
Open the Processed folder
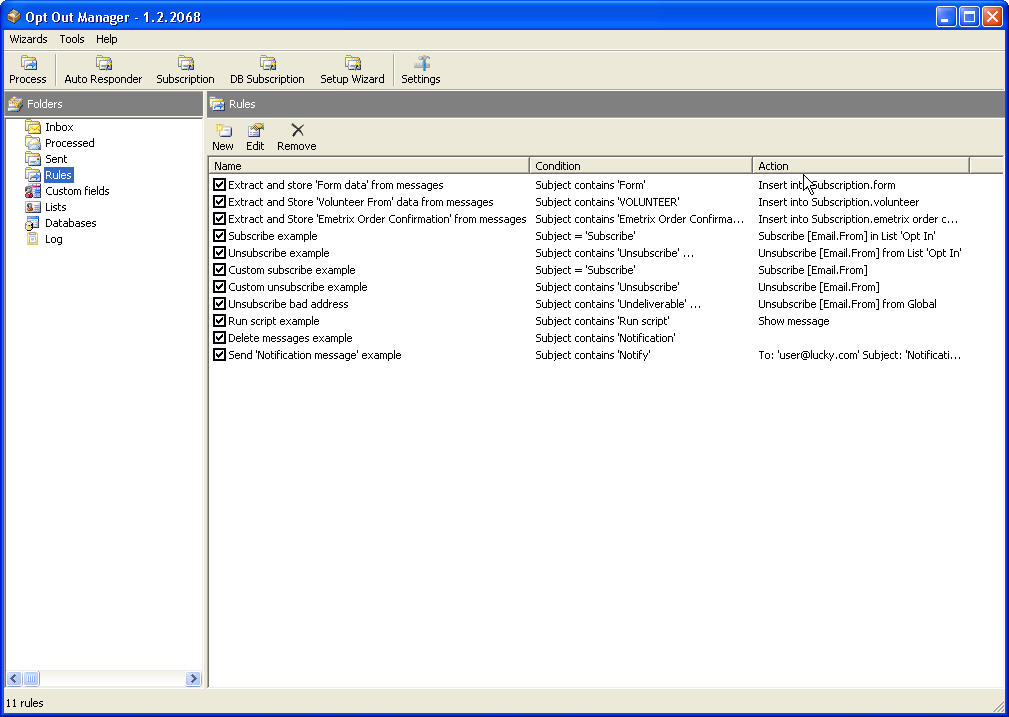[69, 143]
